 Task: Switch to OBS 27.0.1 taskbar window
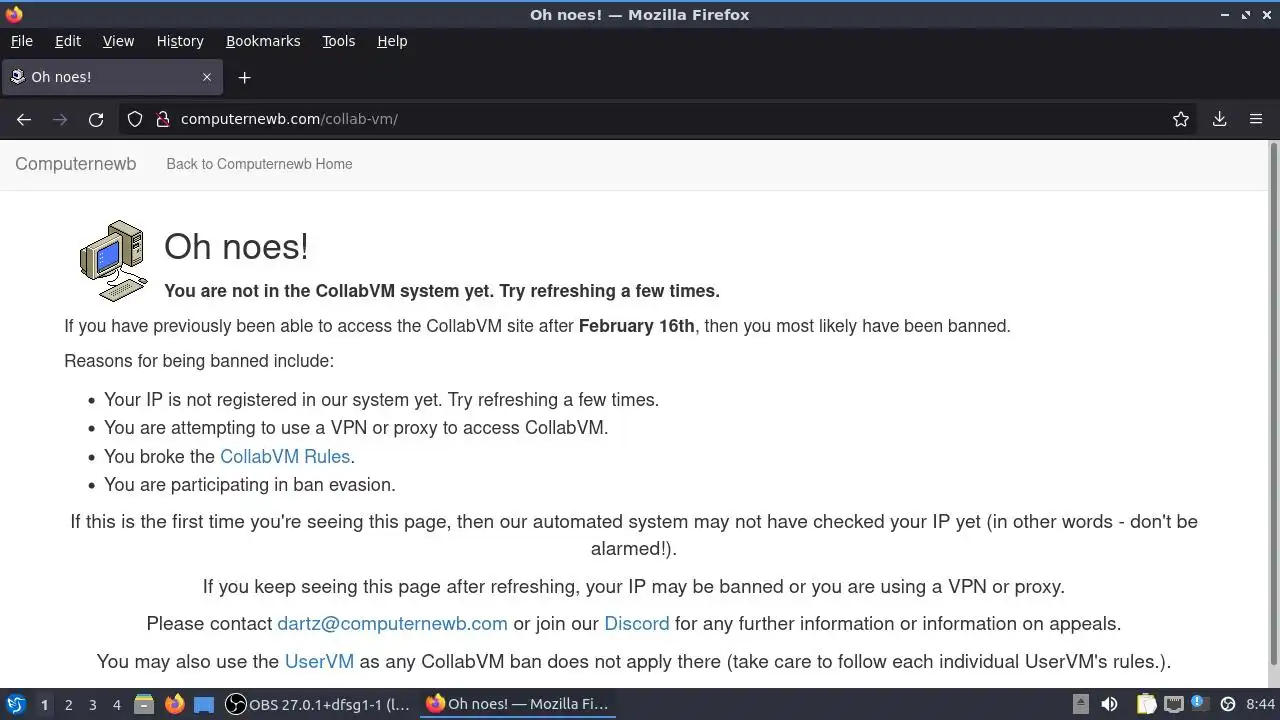click(x=318, y=704)
